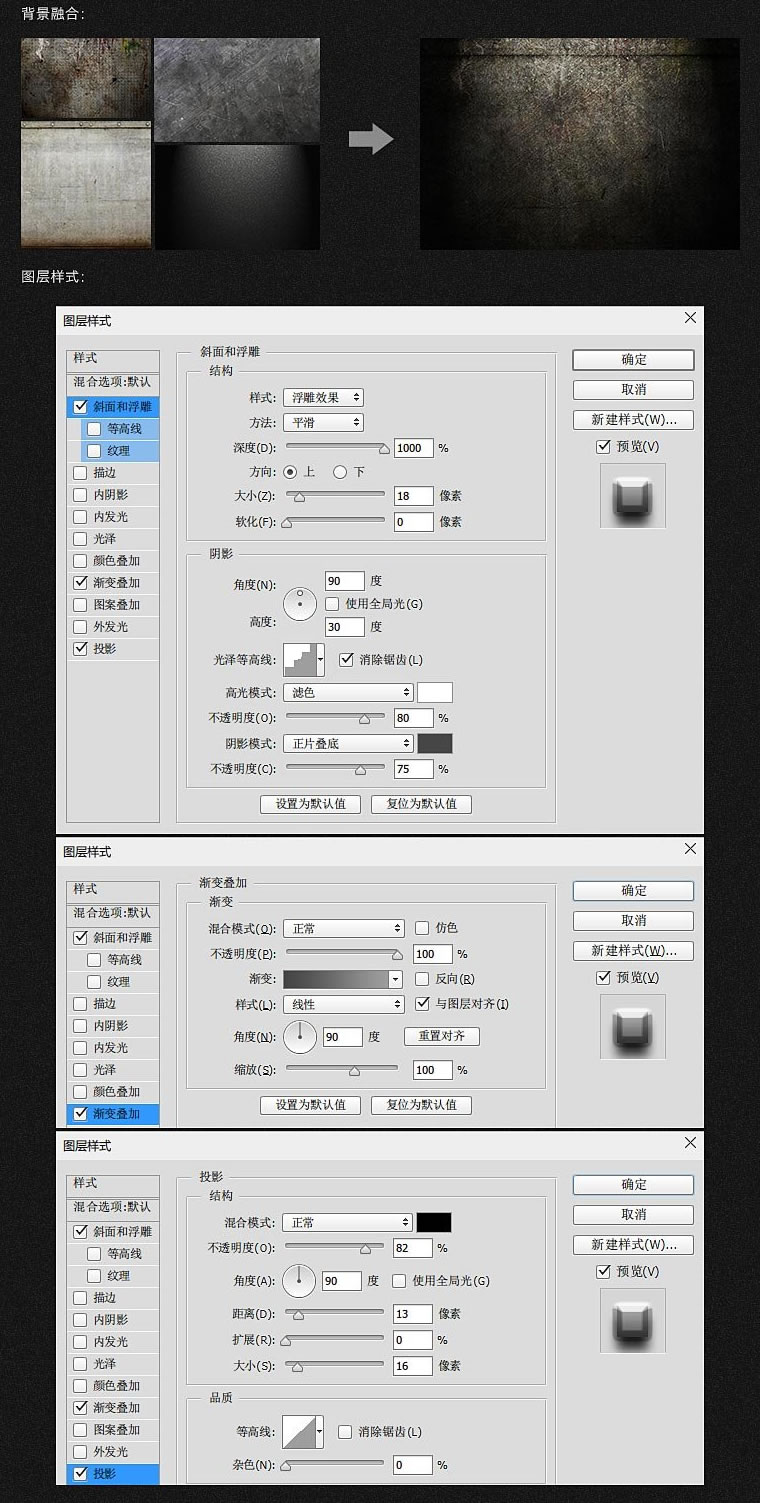The width and height of the screenshot is (760, 1503).
Task: Open the 渐变叠加 样式(L) dropdown showing 线性
Action: coord(344,1004)
